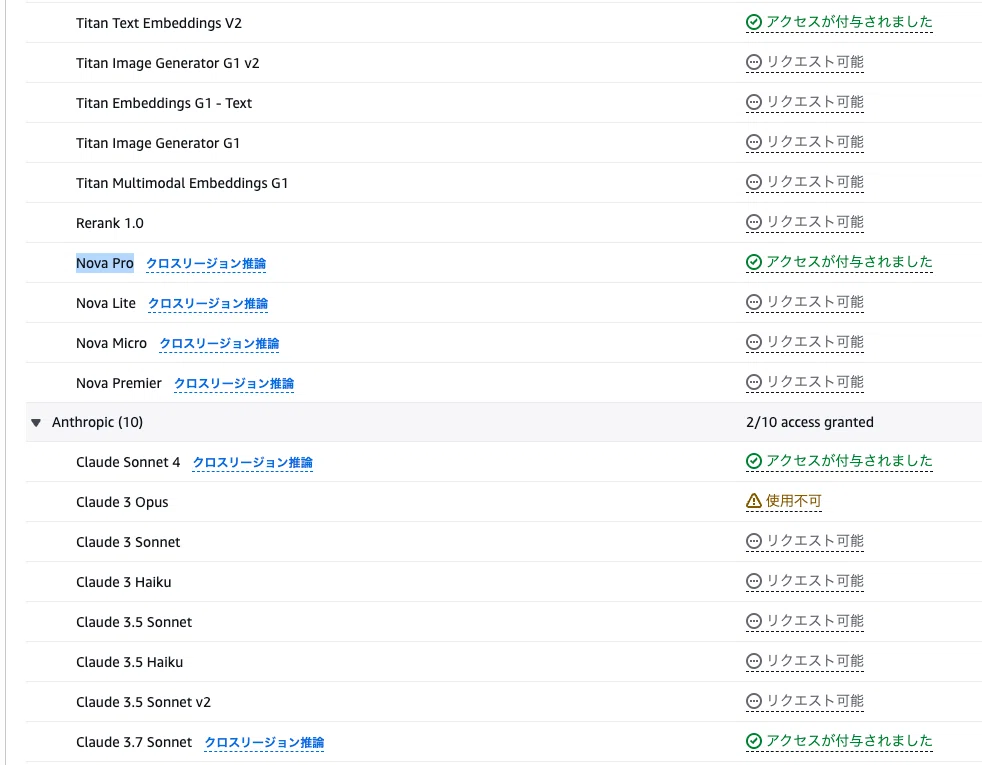This screenshot has height=765, width=982.
Task: Select the Claude 3 Sonnet model name
Action: [128, 543]
